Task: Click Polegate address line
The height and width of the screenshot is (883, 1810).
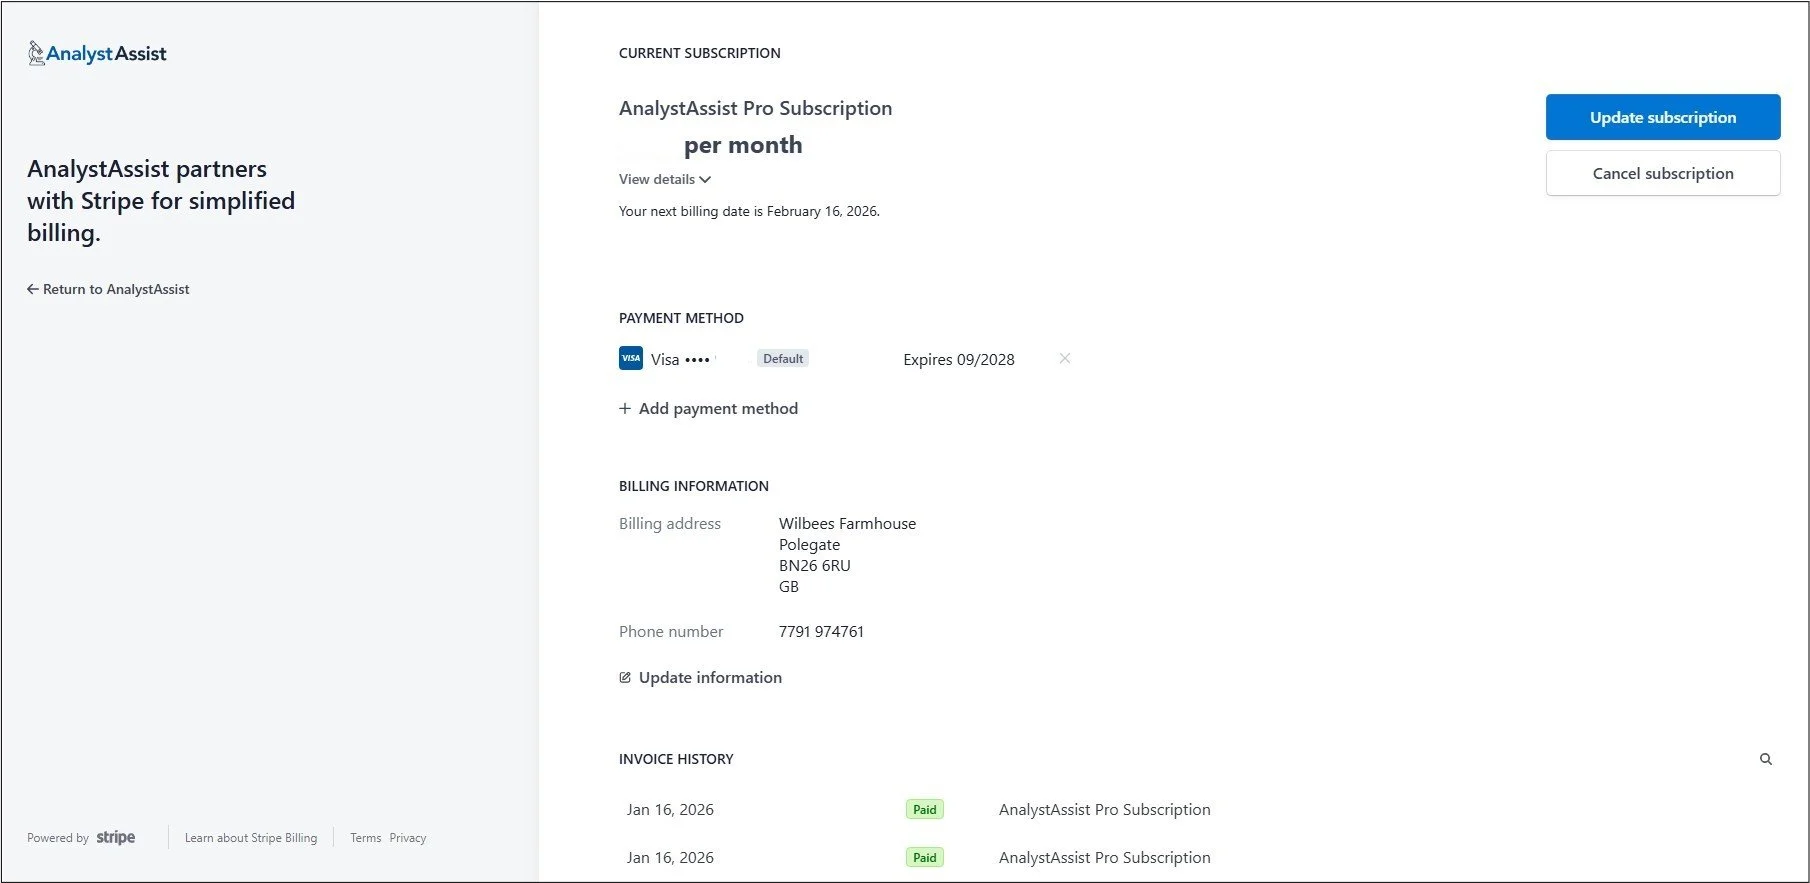Action: pos(809,544)
